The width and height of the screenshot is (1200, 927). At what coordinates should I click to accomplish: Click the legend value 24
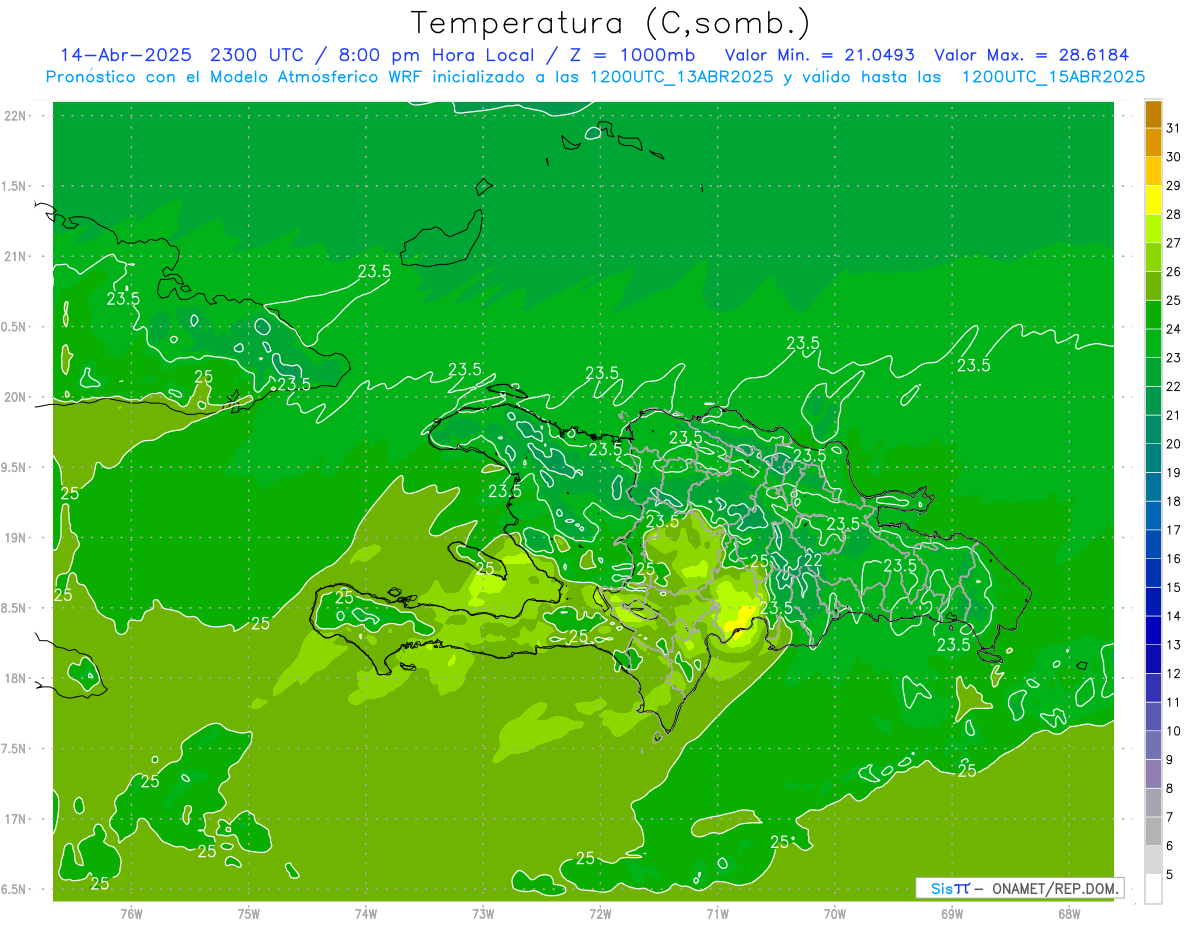click(1173, 329)
